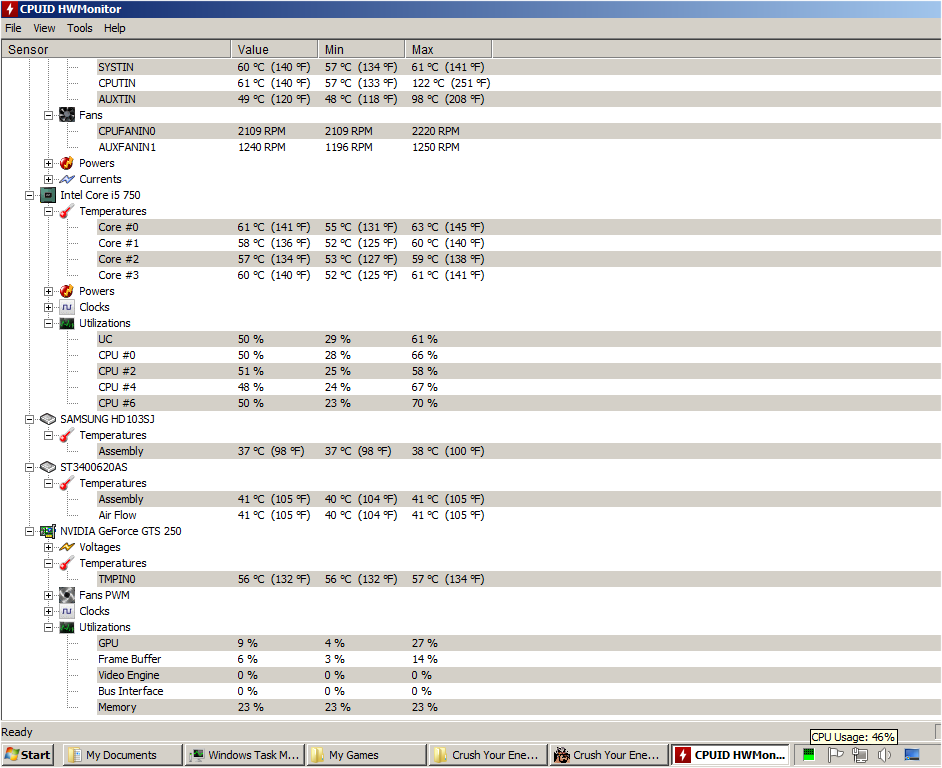This screenshot has width=942, height=768.
Task: Collapse Temperatures under Intel Core i5 750
Action: 48,212
